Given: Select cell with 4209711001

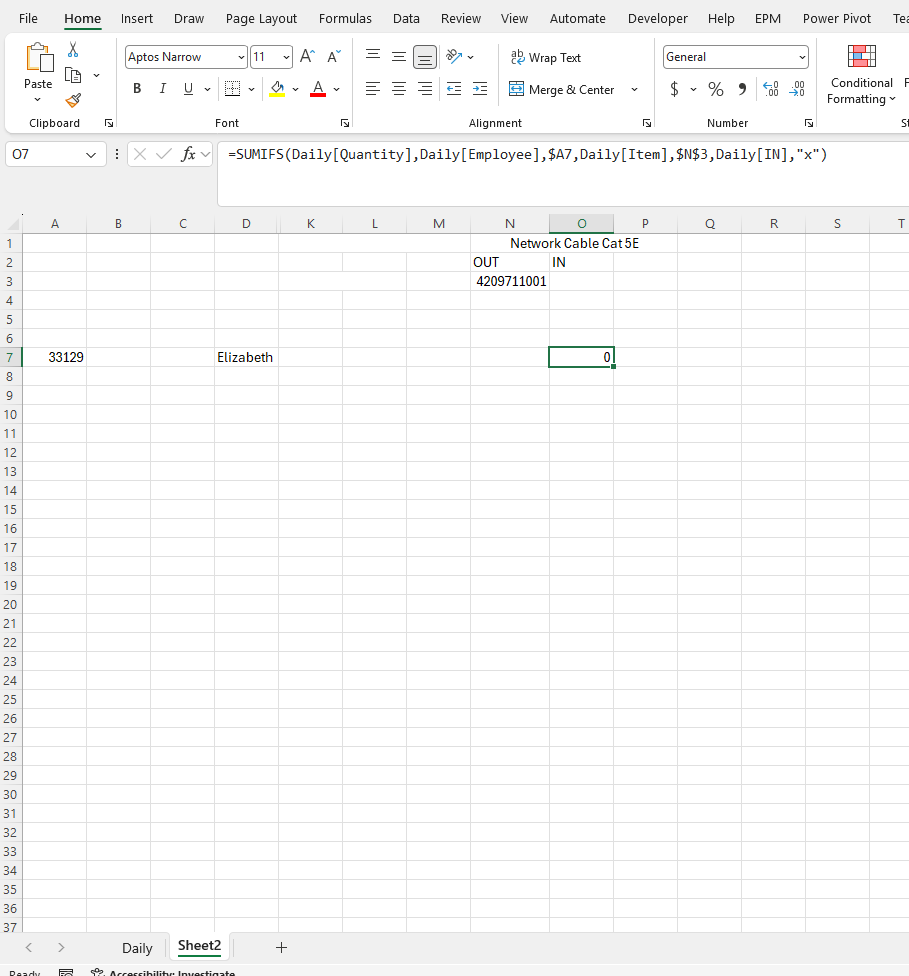Looking at the screenshot, I should pos(510,281).
